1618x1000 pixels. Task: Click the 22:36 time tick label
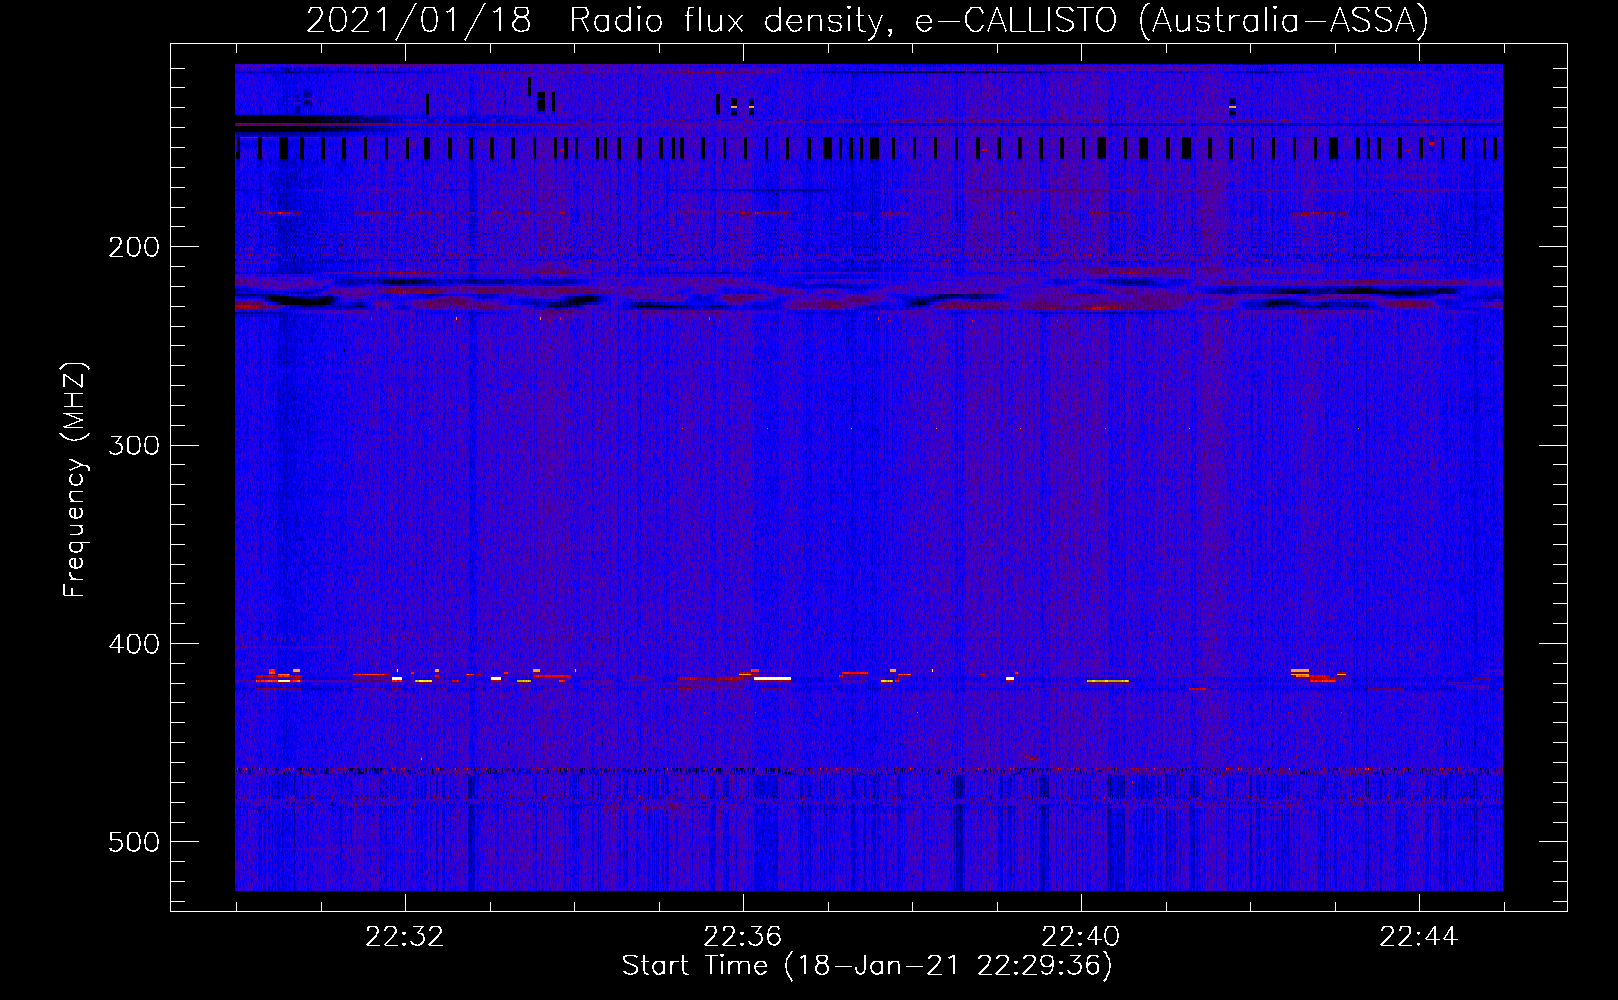pyautogui.click(x=743, y=937)
